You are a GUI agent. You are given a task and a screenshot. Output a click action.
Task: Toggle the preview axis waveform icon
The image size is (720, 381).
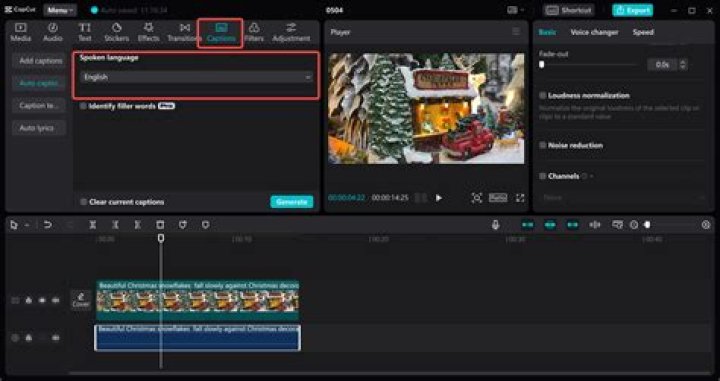pyautogui.click(x=595, y=224)
